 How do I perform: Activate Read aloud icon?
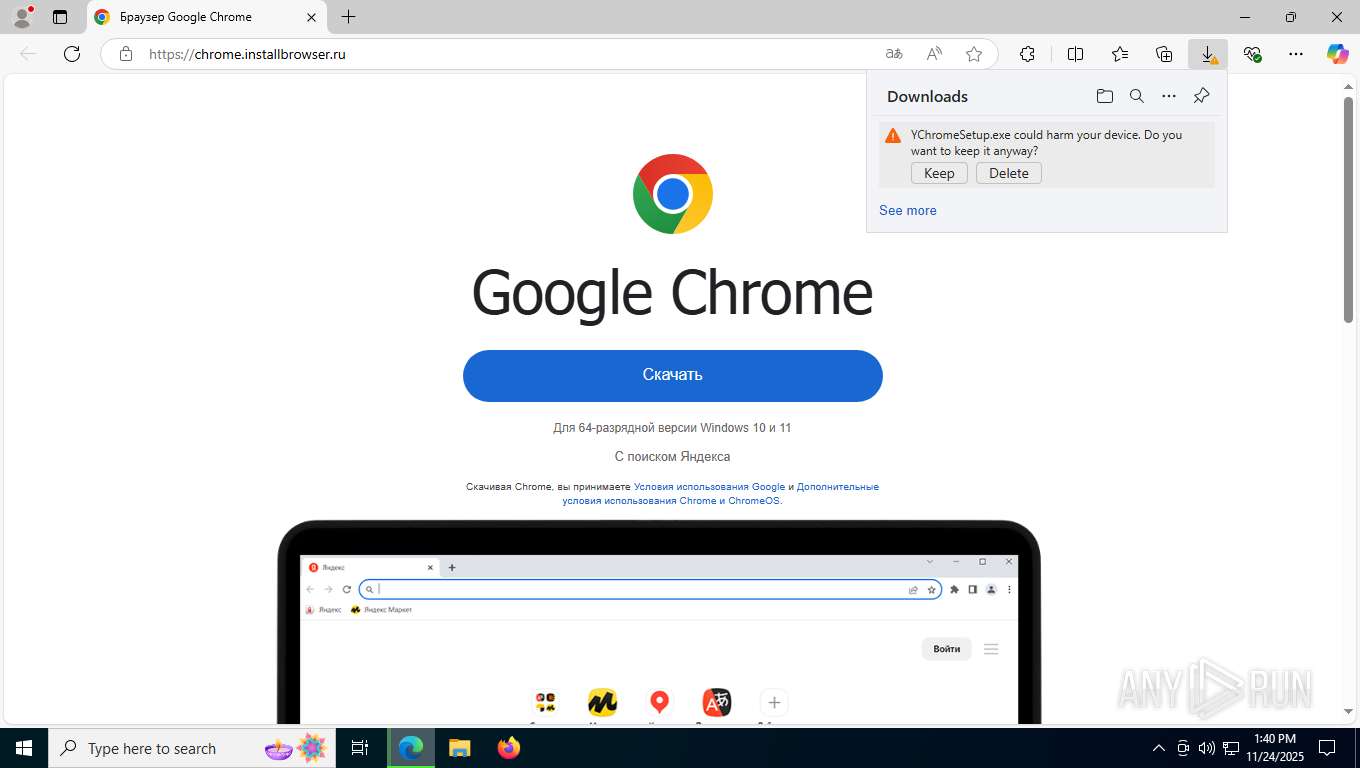click(934, 54)
